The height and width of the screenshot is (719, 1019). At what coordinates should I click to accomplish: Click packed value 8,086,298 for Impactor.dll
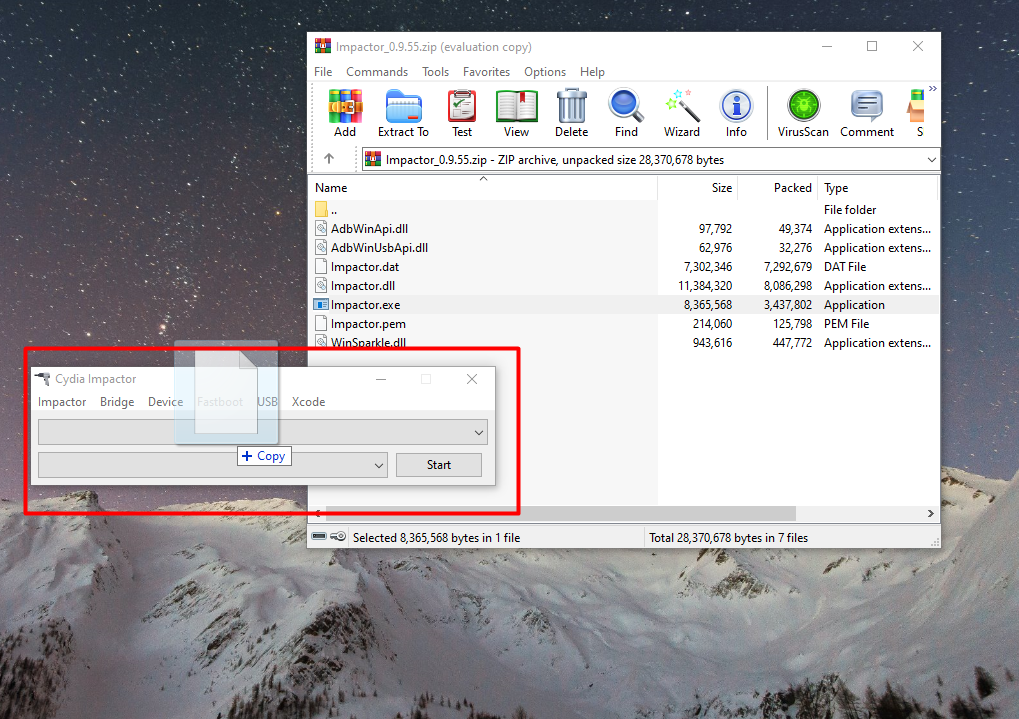click(788, 286)
